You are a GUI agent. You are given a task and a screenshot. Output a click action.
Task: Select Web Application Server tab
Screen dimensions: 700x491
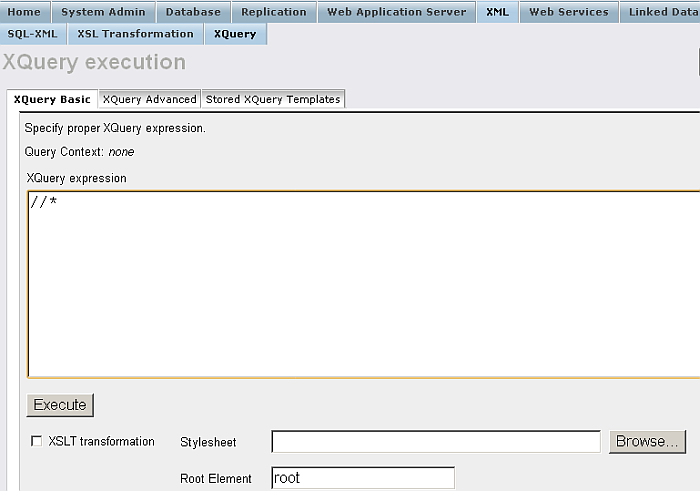pos(396,12)
